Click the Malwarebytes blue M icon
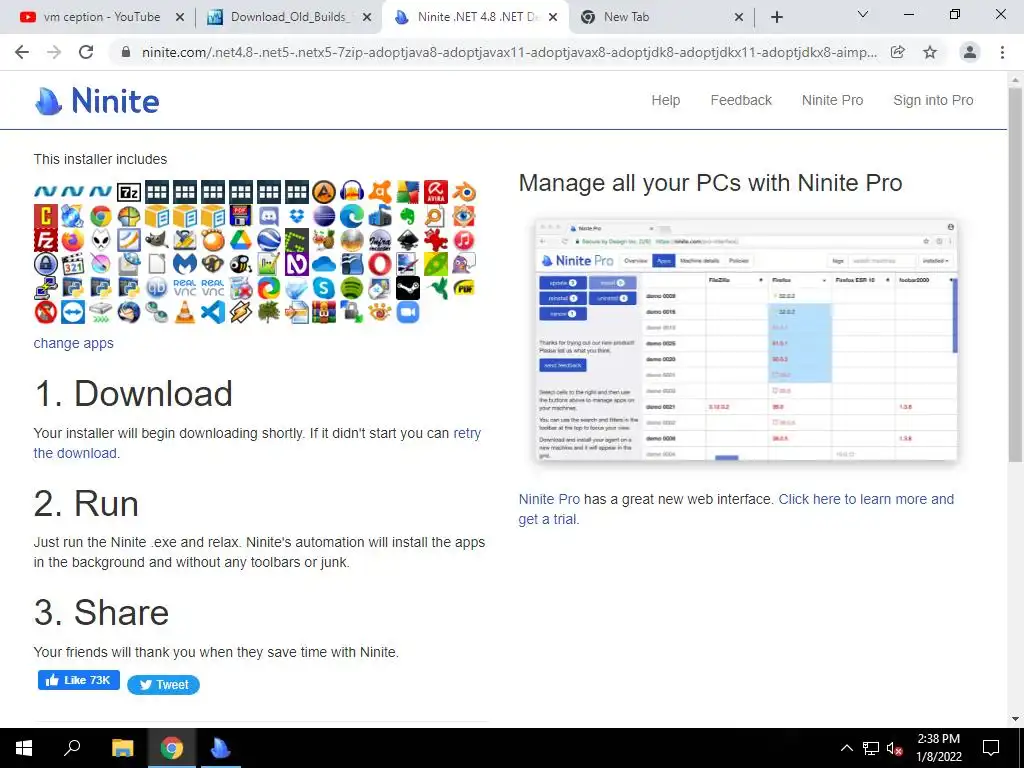This screenshot has height=768, width=1024. (x=185, y=264)
